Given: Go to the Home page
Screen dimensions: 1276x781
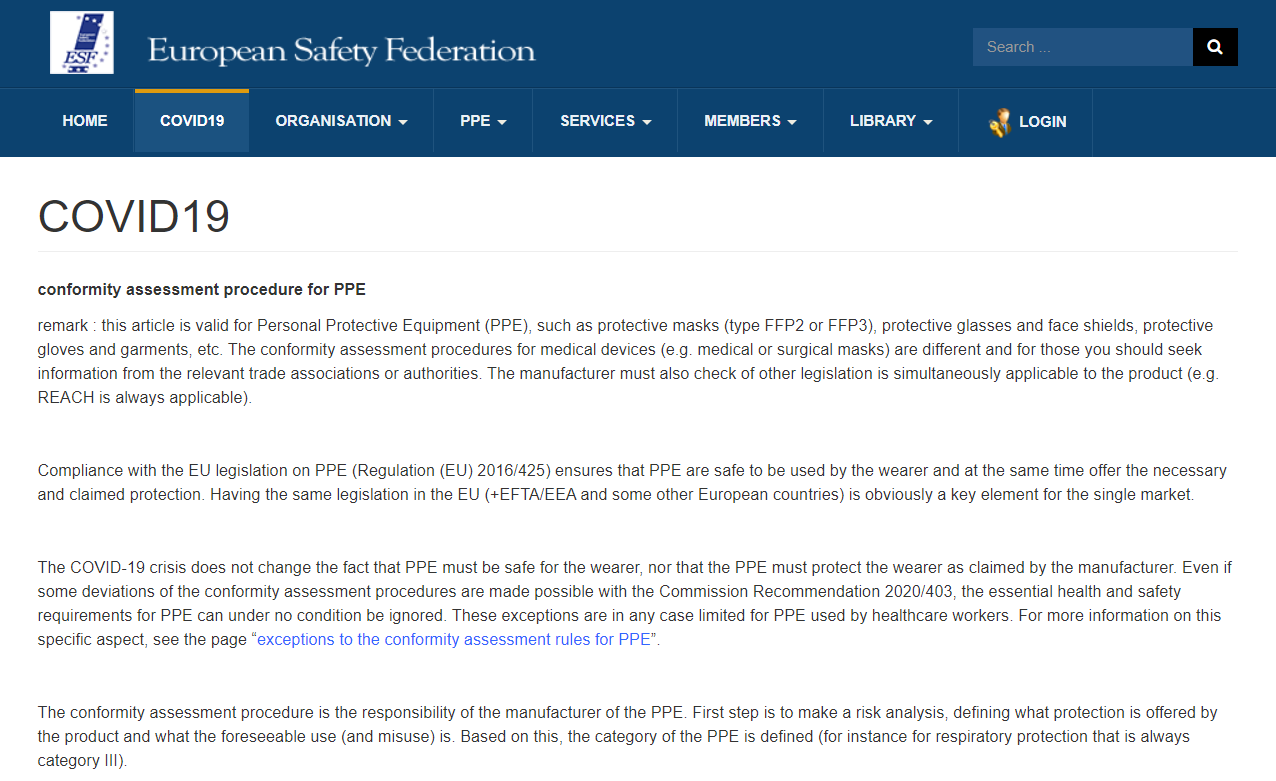Looking at the screenshot, I should pyautogui.click(x=85, y=121).
